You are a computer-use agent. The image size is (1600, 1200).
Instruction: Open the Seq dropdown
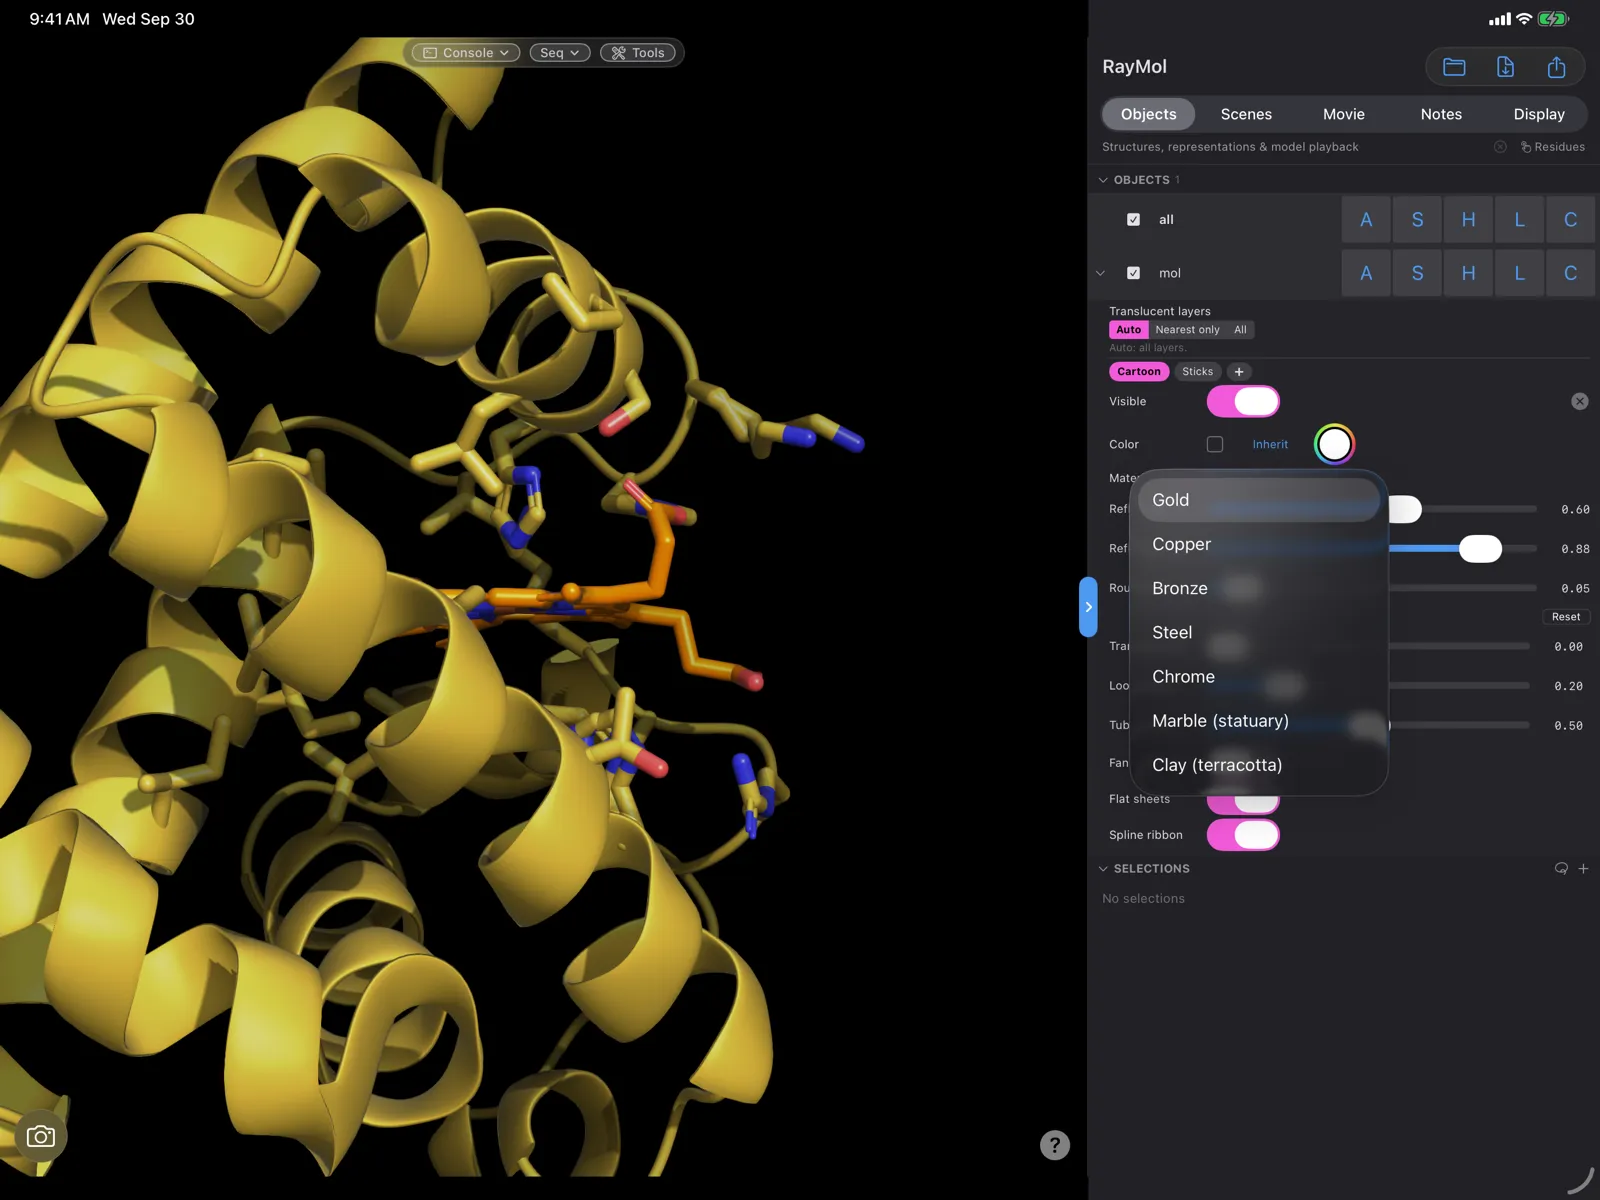coord(560,53)
